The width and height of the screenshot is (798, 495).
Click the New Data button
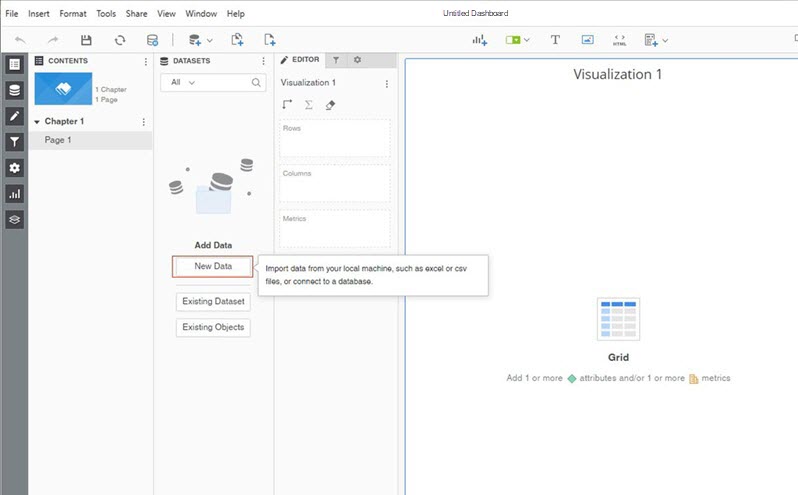[x=213, y=267]
